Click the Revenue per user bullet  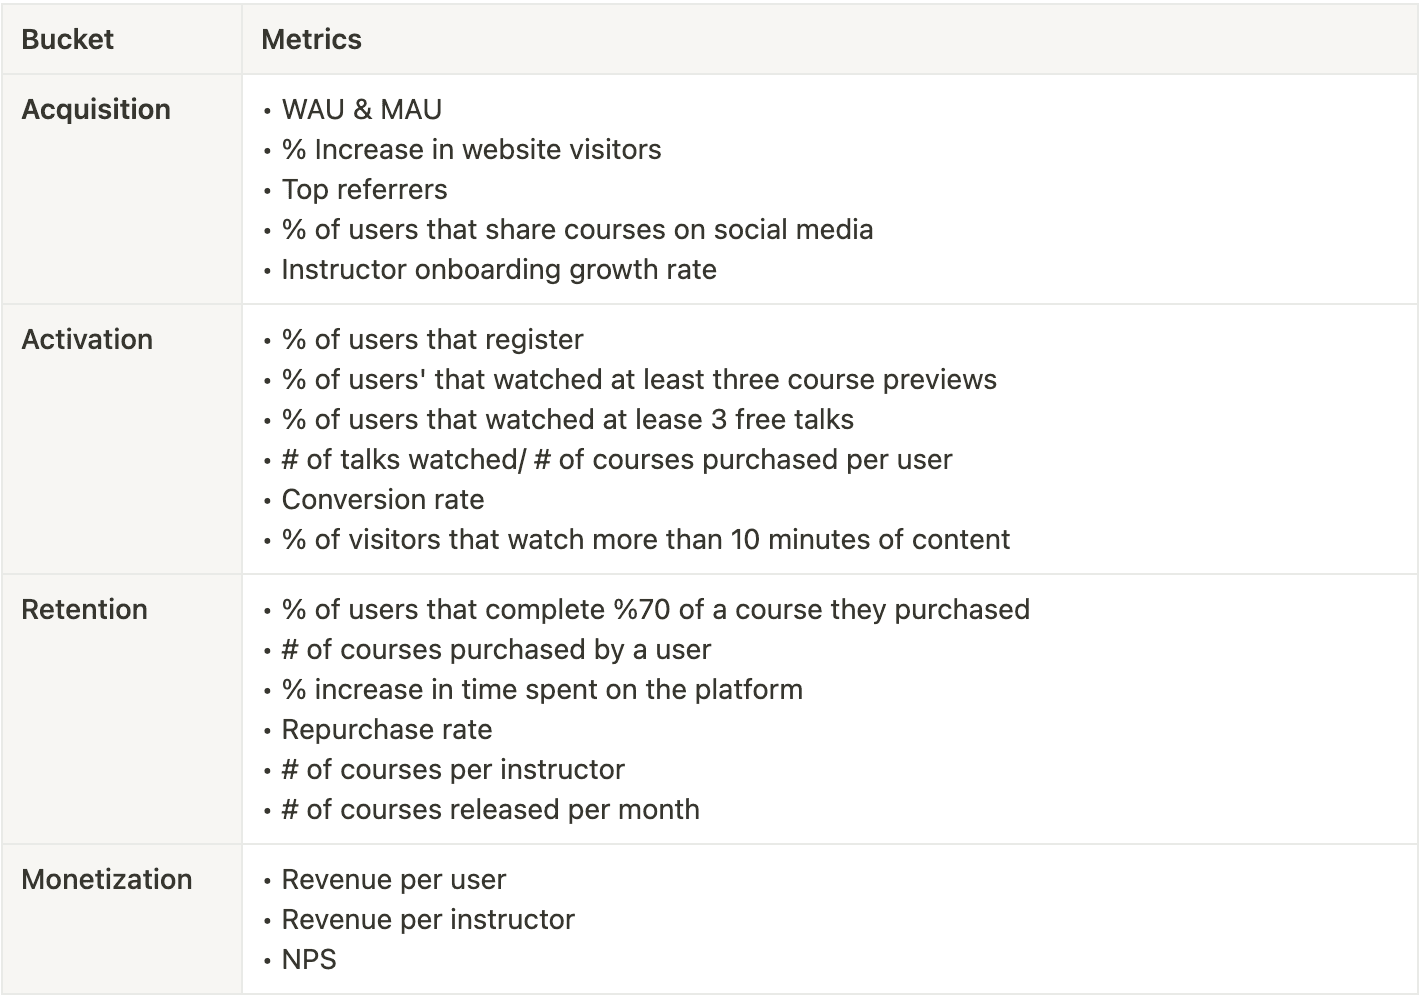pyautogui.click(x=393, y=880)
